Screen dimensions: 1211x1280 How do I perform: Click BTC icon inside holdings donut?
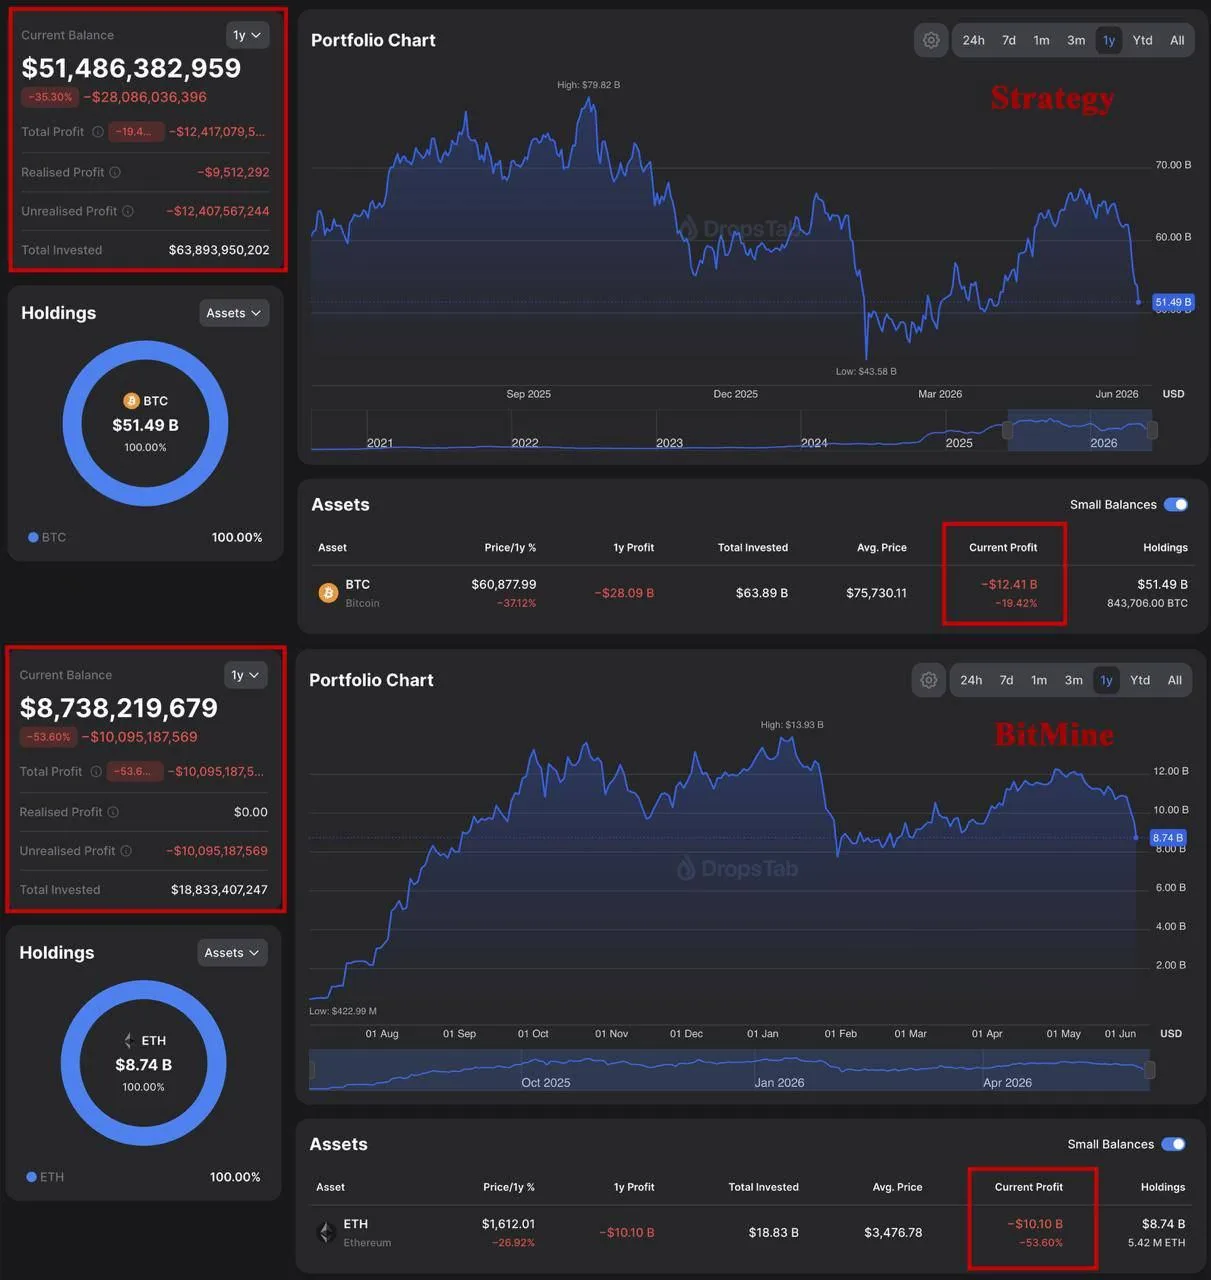click(131, 401)
